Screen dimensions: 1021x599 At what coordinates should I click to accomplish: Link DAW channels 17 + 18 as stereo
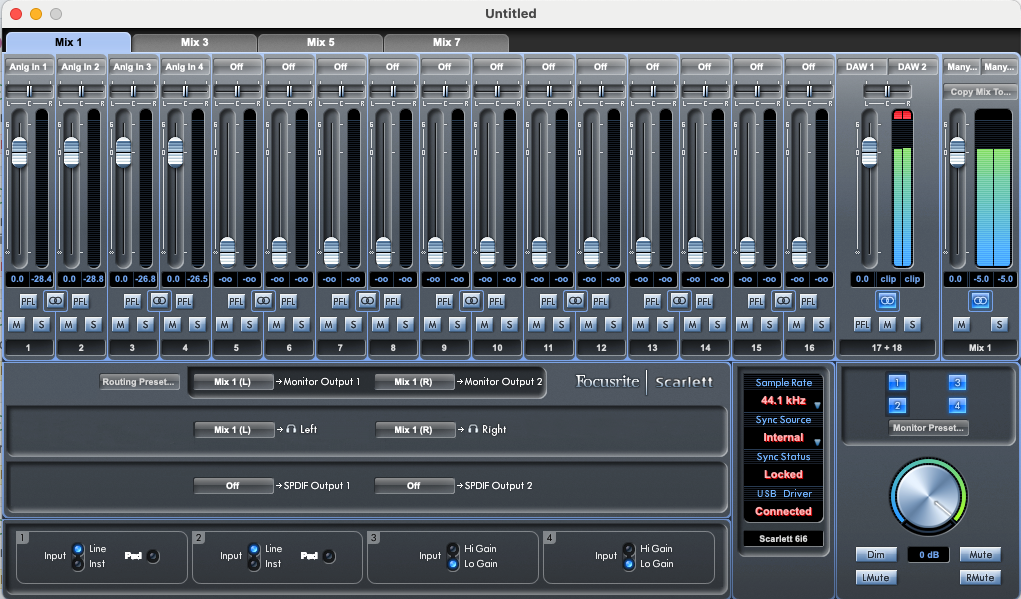point(887,300)
